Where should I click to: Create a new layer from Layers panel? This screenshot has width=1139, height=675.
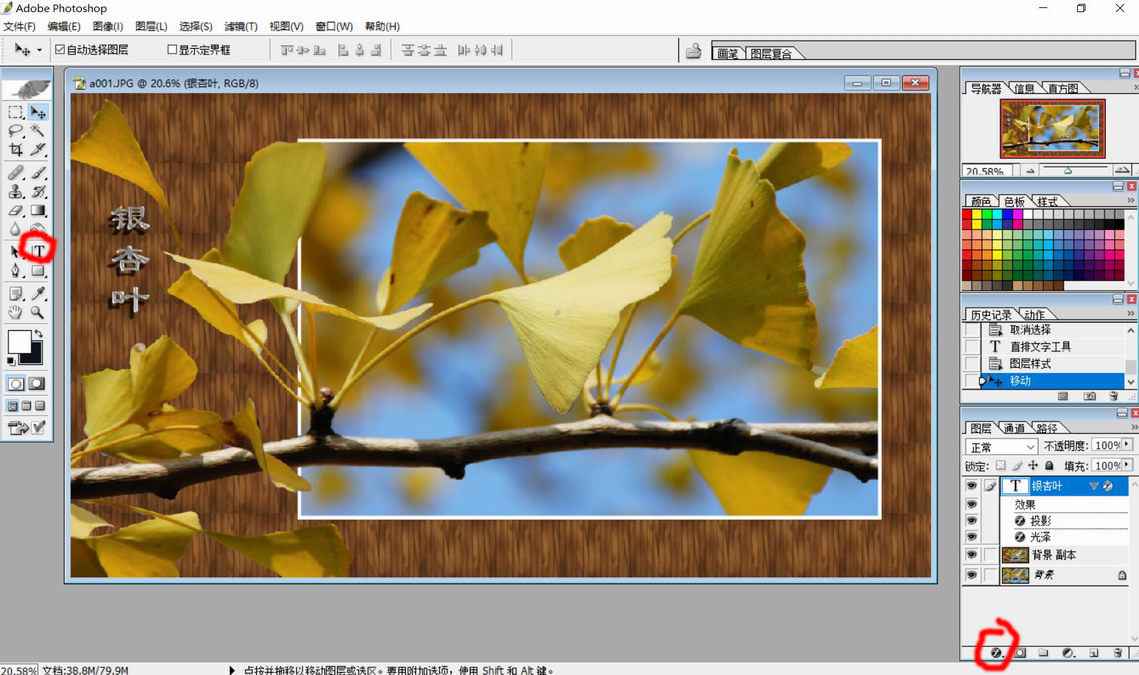1094,653
